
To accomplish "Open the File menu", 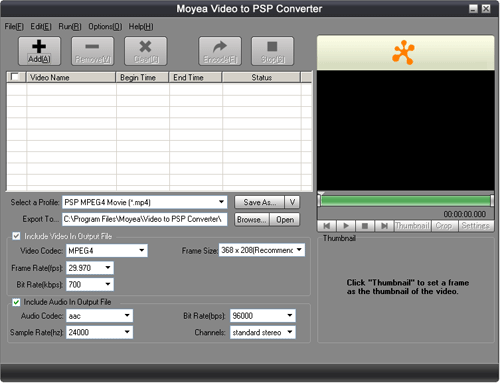I will point(14,27).
